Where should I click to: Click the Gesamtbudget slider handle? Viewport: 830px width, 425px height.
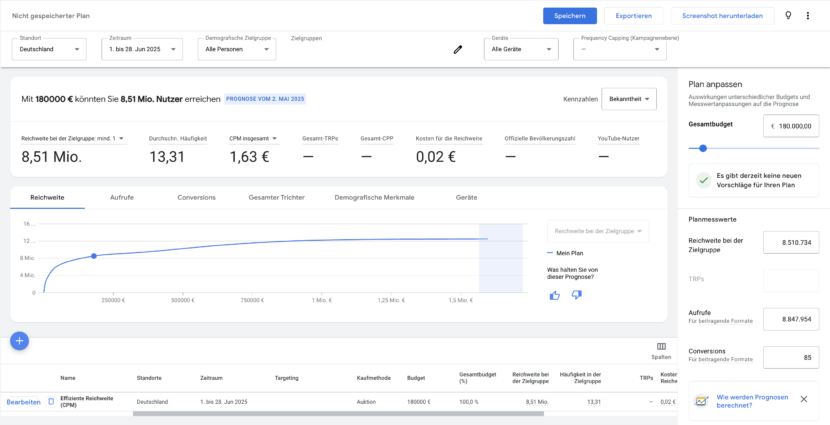(x=703, y=148)
